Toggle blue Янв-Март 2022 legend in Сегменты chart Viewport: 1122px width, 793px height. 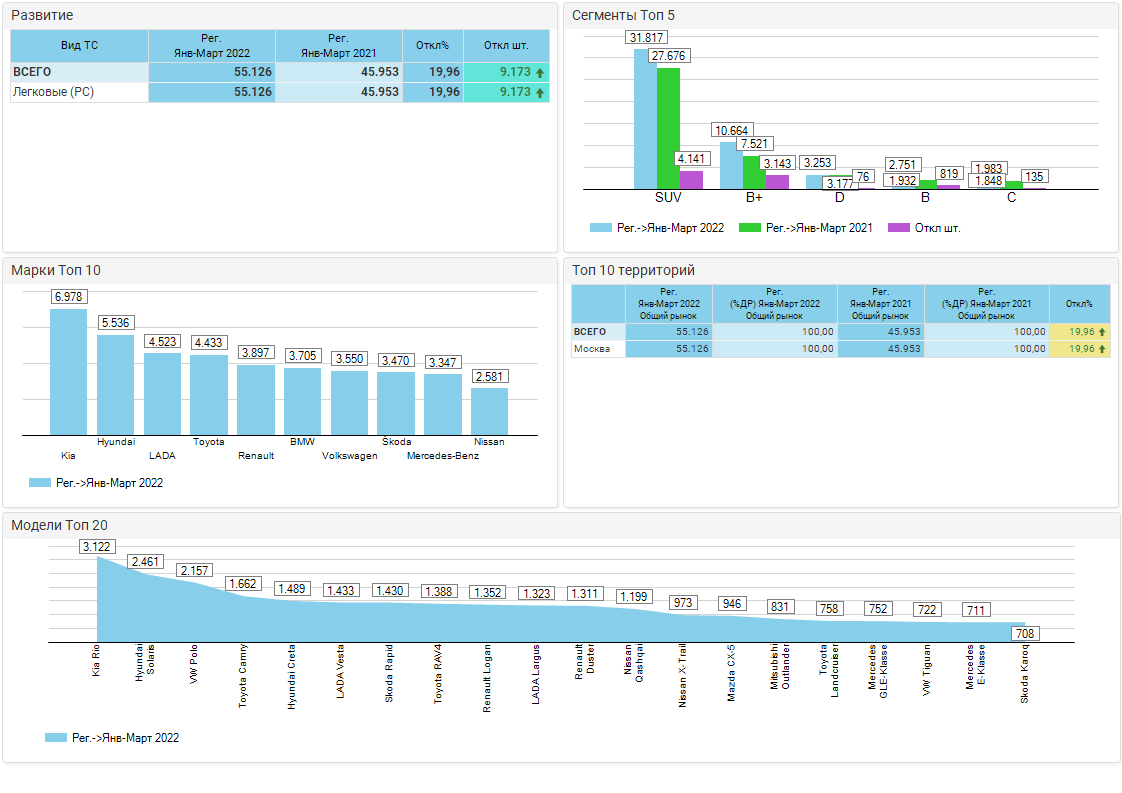click(x=600, y=228)
